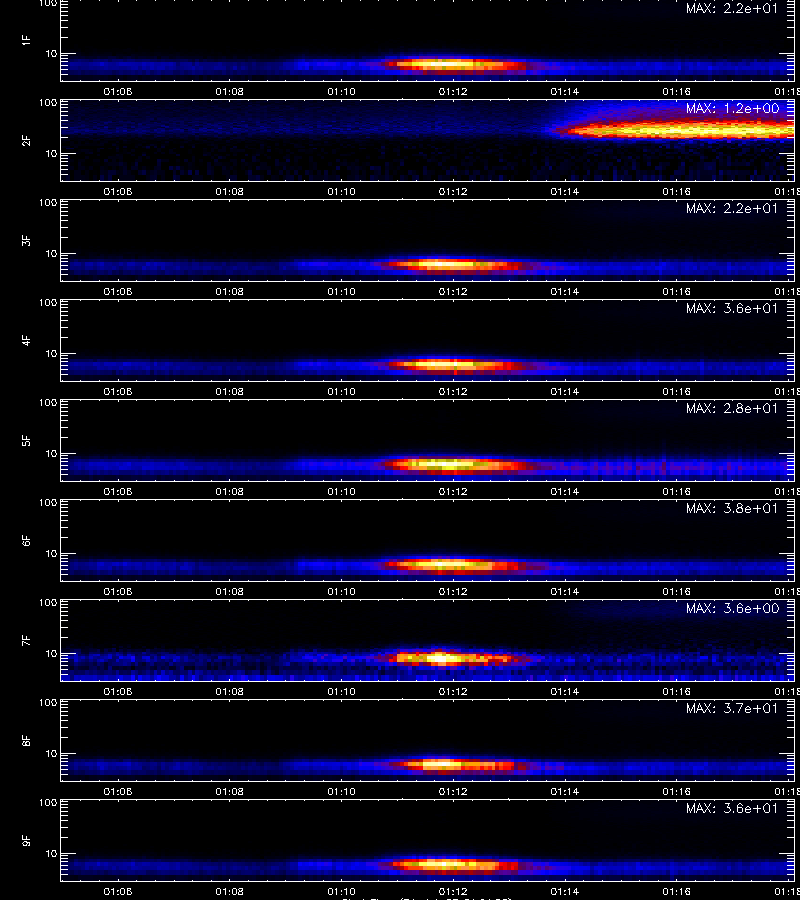Select the 4F panel's MAX: 3.6e+01 readout

click(x=732, y=308)
